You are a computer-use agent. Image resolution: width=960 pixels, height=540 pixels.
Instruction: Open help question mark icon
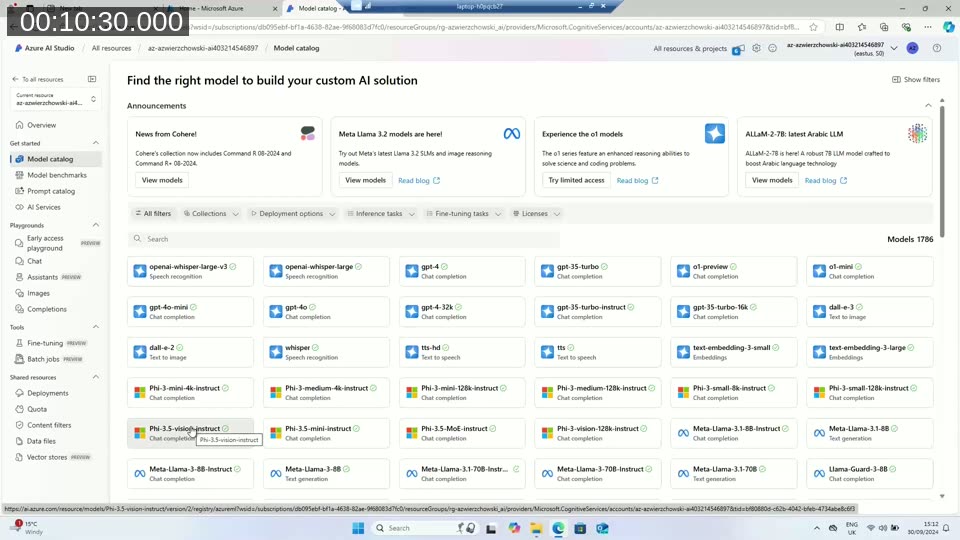point(937,48)
